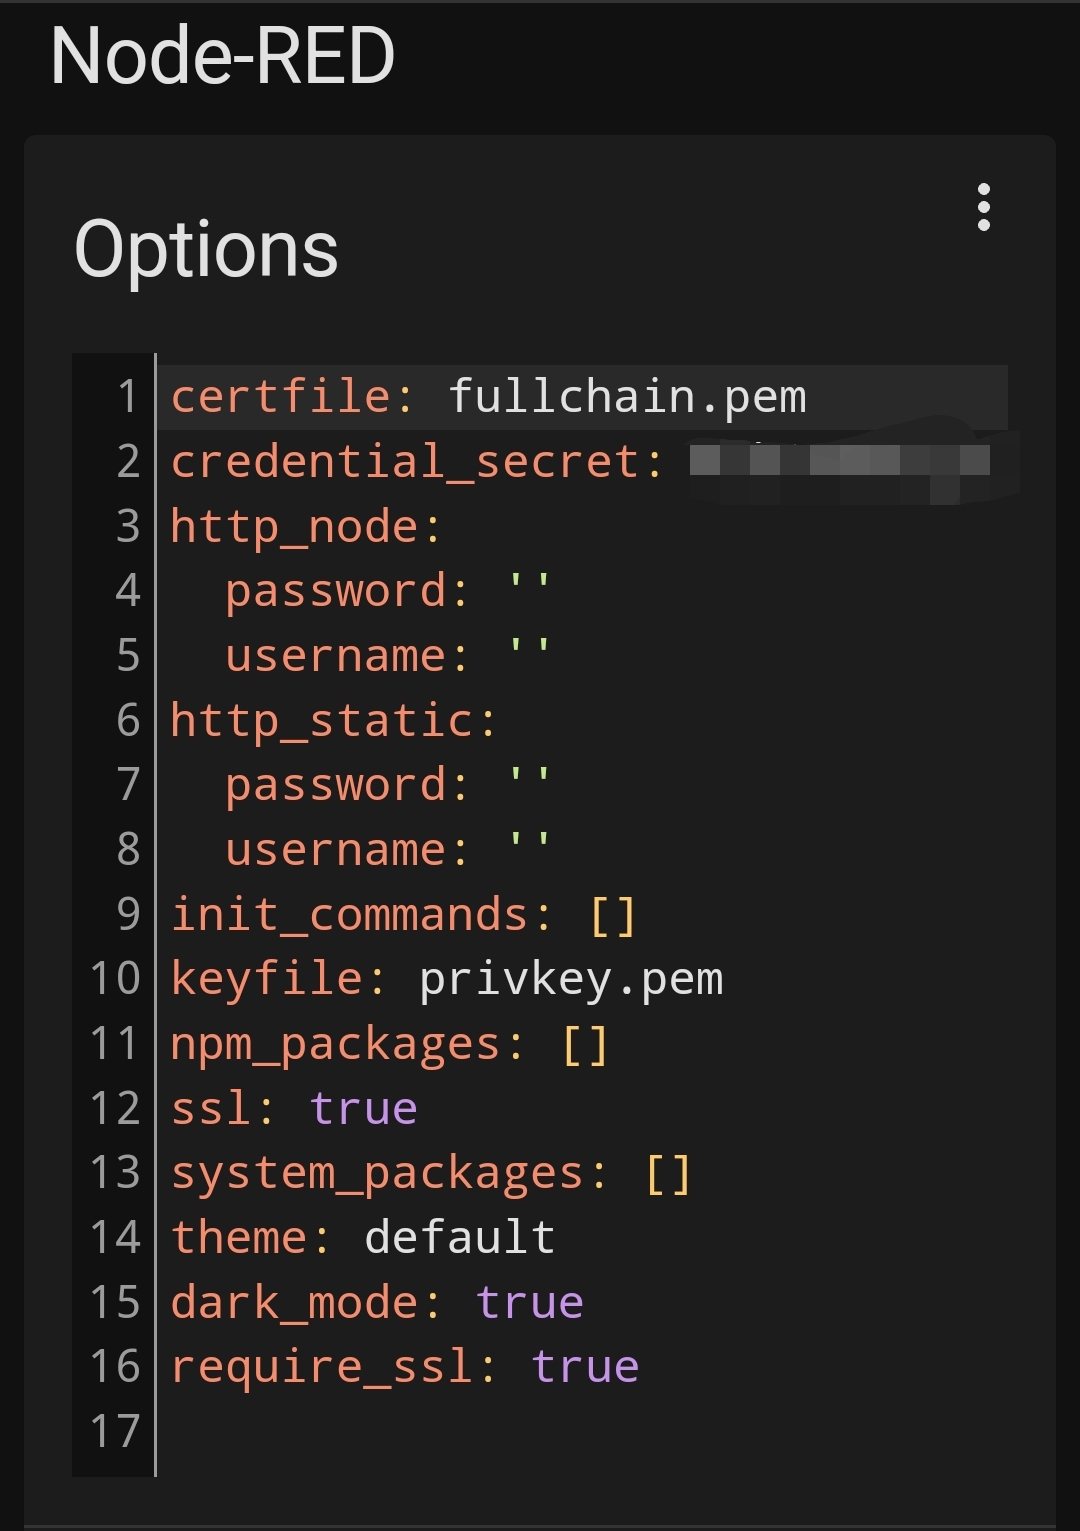Click the certfile value fullchain.pem

coord(627,397)
